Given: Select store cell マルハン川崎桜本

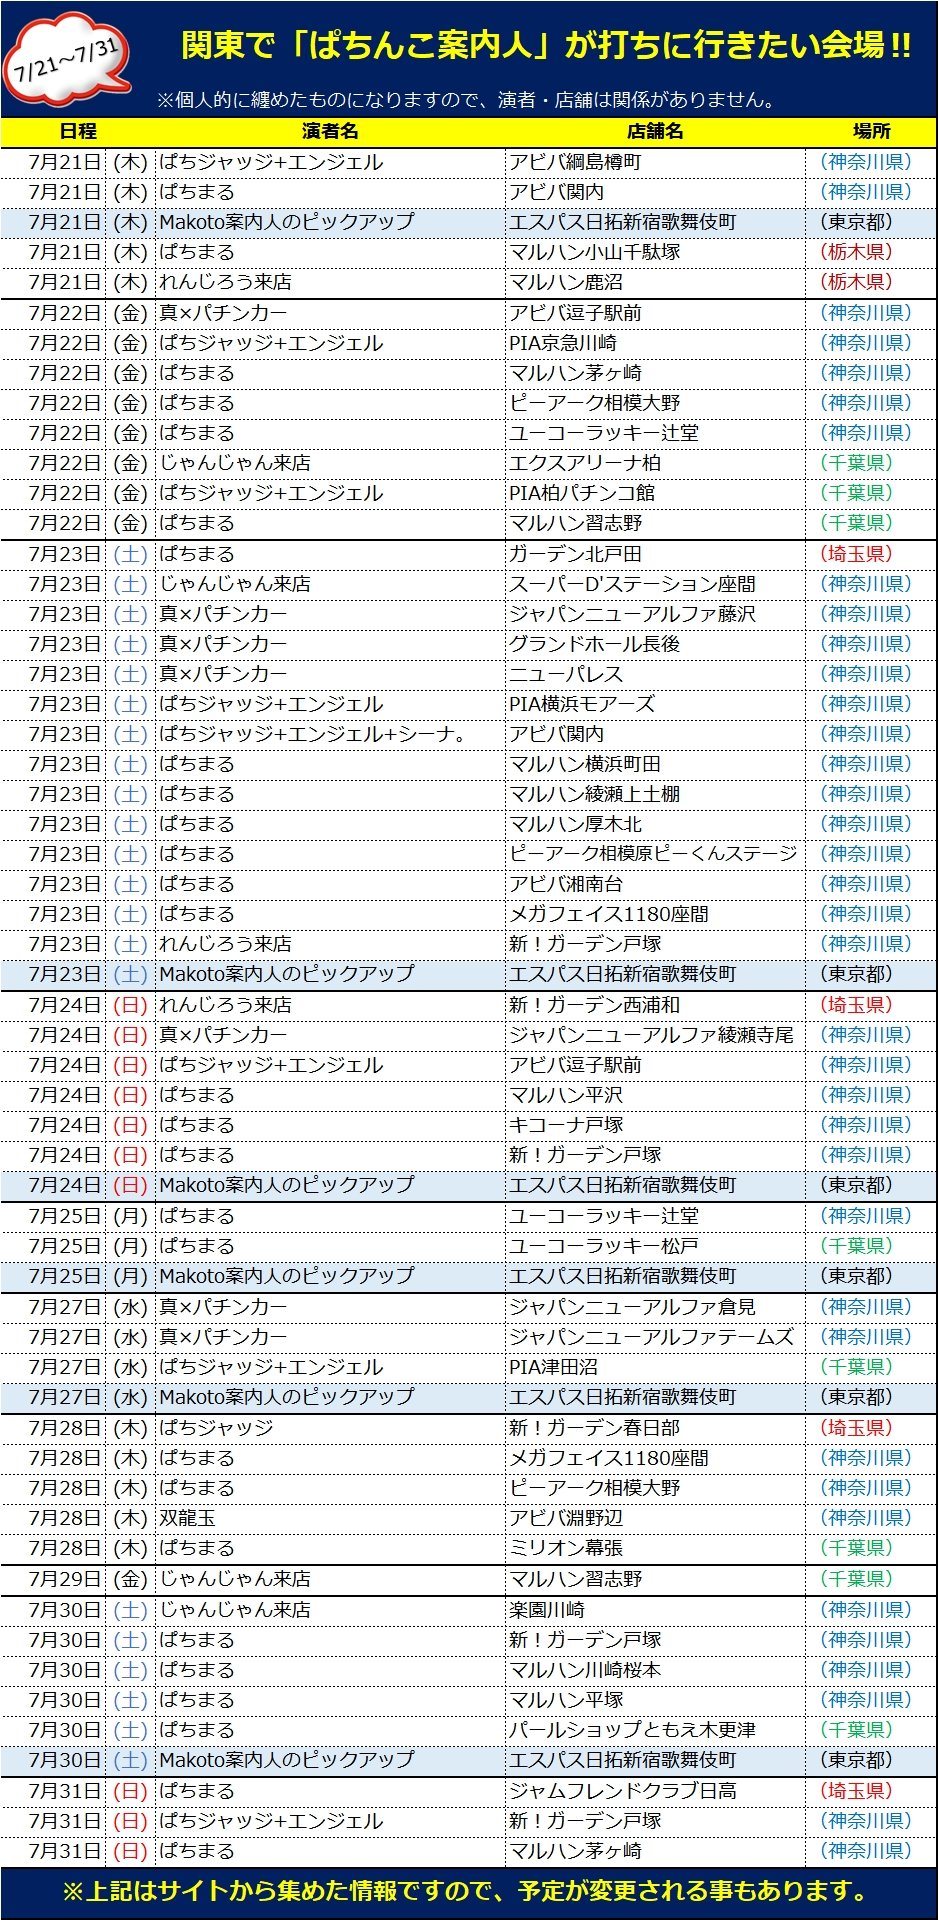Looking at the screenshot, I should (655, 1670).
